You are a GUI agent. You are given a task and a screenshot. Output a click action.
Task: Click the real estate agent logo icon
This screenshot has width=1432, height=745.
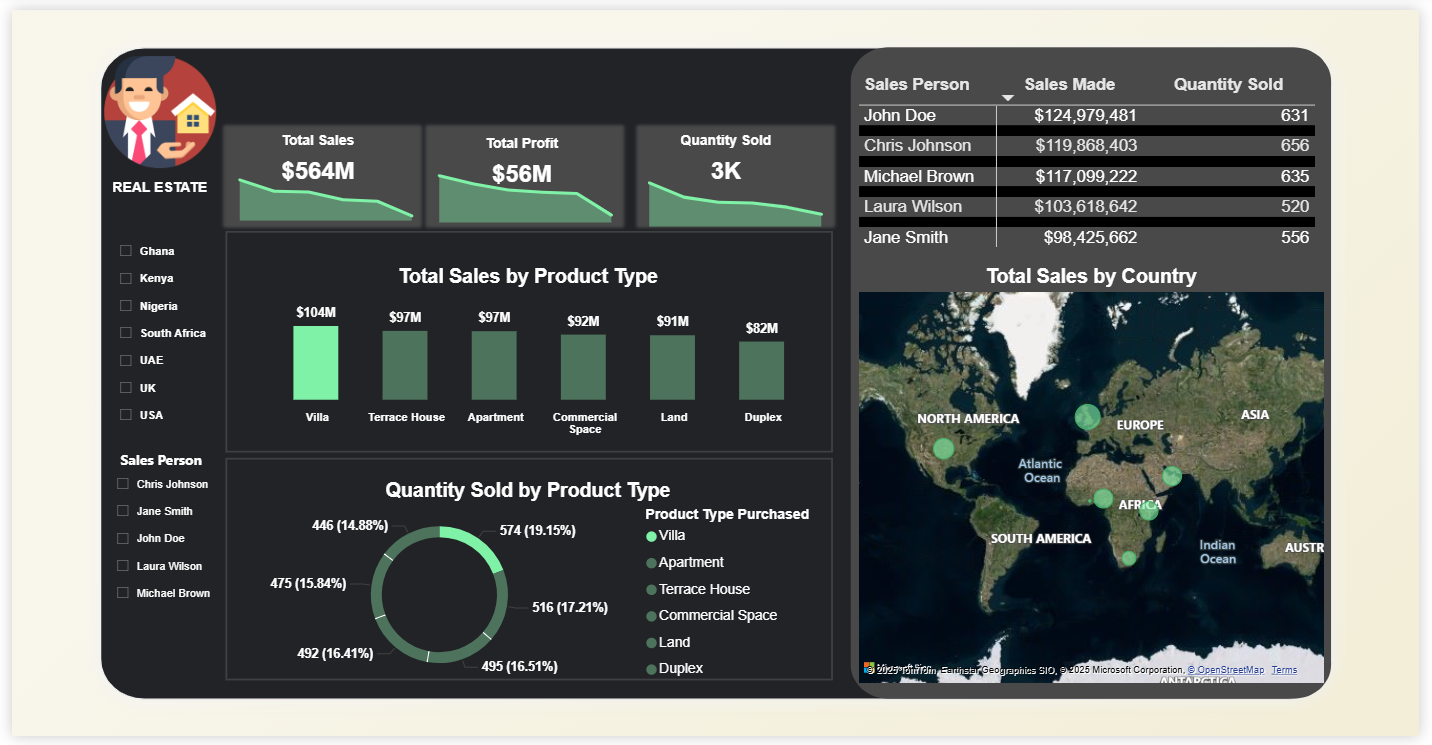[160, 110]
